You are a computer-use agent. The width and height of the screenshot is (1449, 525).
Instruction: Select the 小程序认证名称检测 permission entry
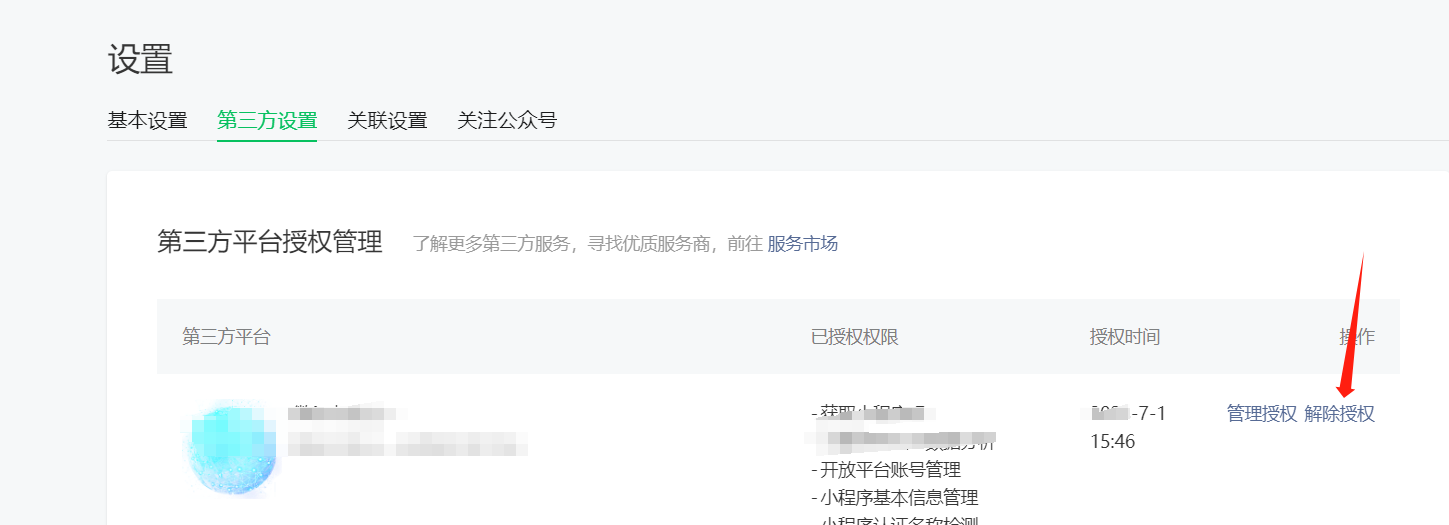894,520
